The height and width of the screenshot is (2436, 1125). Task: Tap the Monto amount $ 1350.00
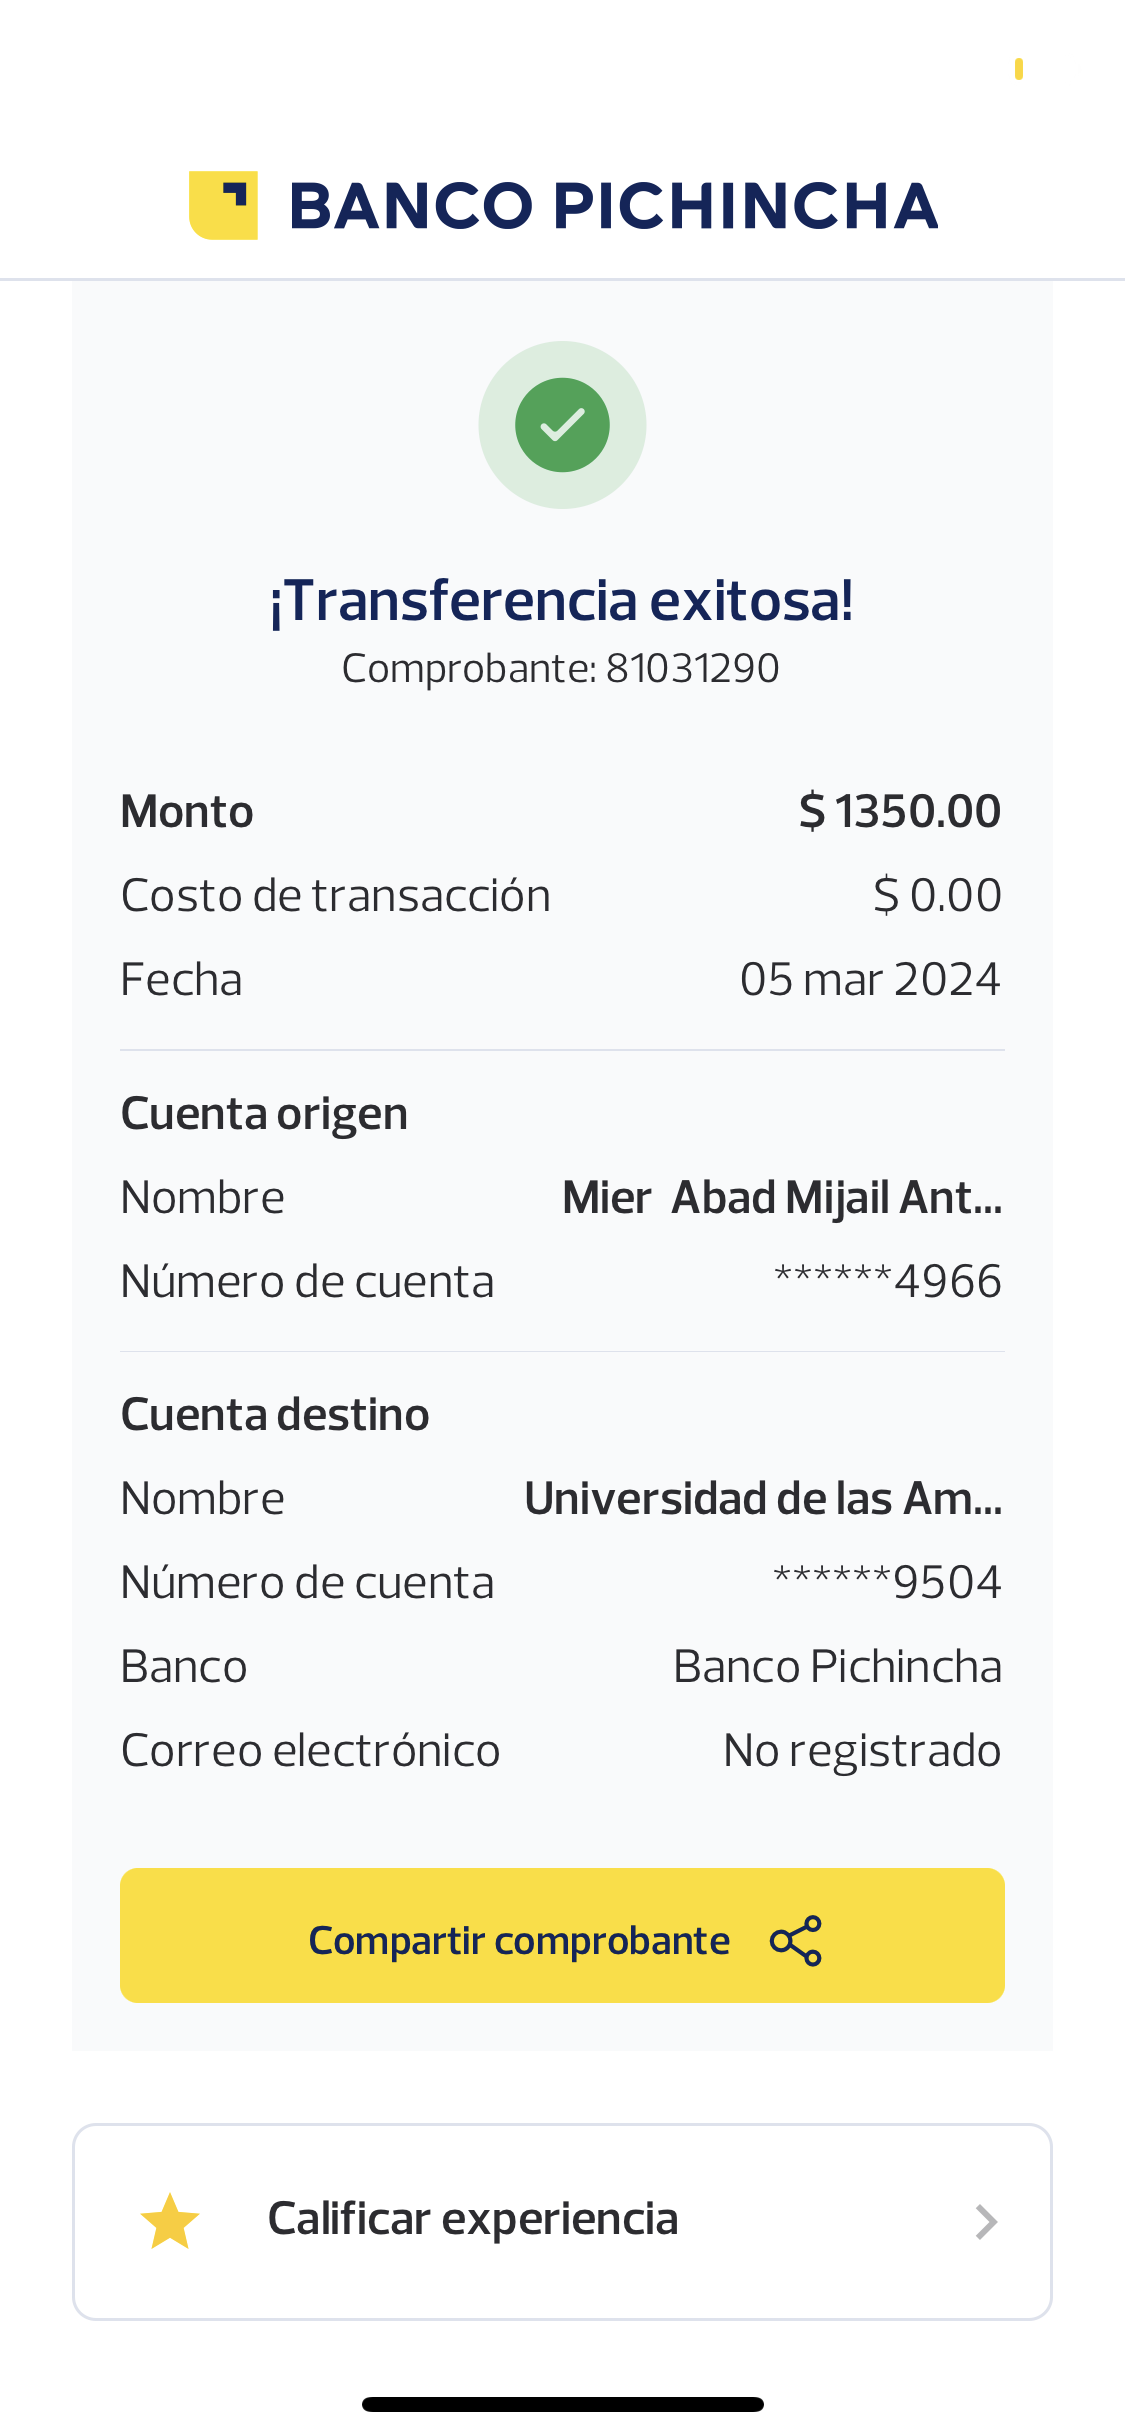899,811
